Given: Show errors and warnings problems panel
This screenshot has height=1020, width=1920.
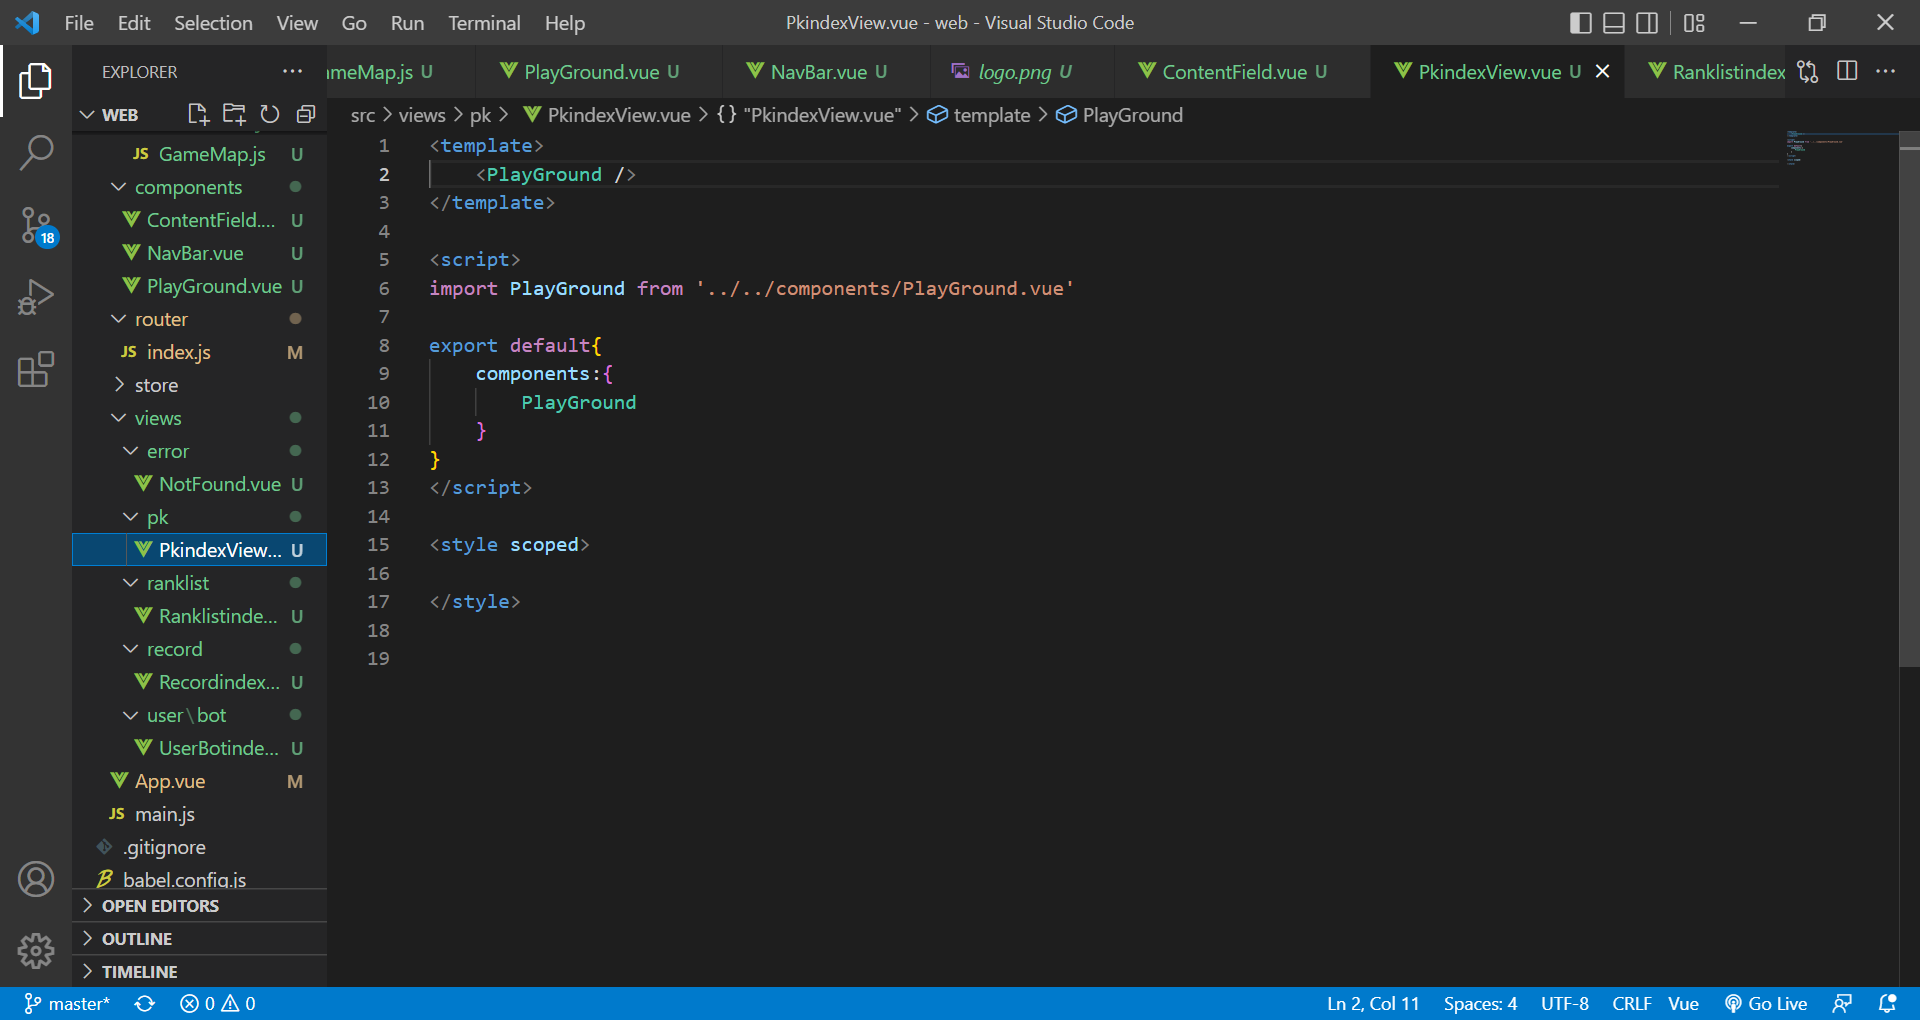Looking at the screenshot, I should coord(217,1003).
